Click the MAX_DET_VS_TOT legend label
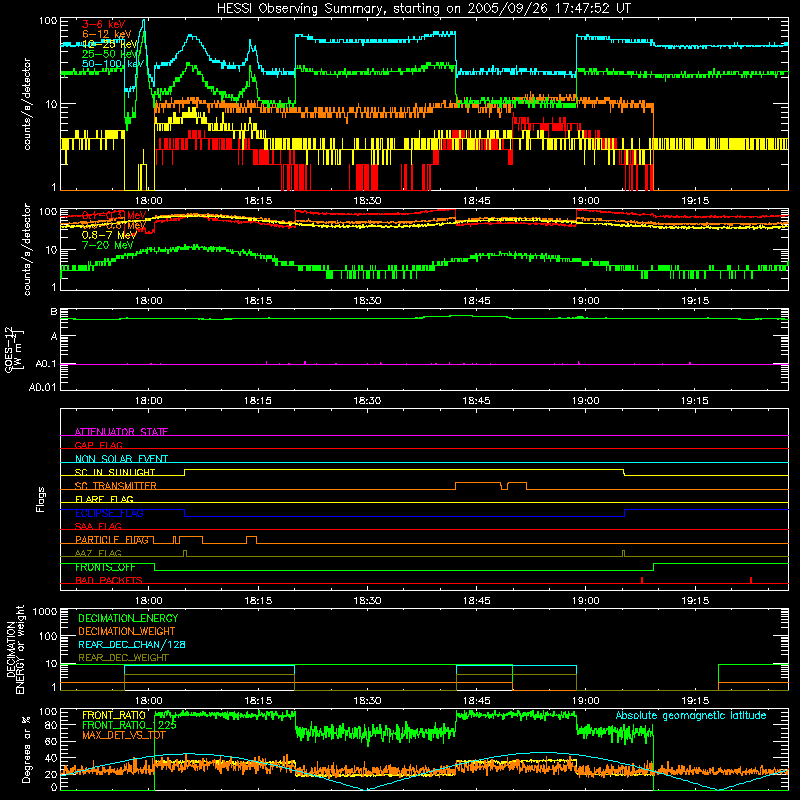Image resolution: width=800 pixels, height=800 pixels. 124,735
